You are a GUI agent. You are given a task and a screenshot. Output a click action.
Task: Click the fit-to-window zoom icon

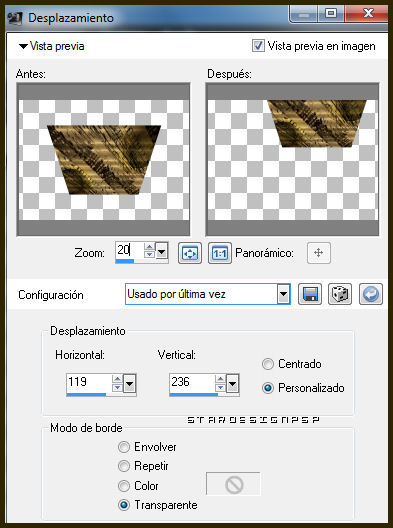click(x=190, y=253)
